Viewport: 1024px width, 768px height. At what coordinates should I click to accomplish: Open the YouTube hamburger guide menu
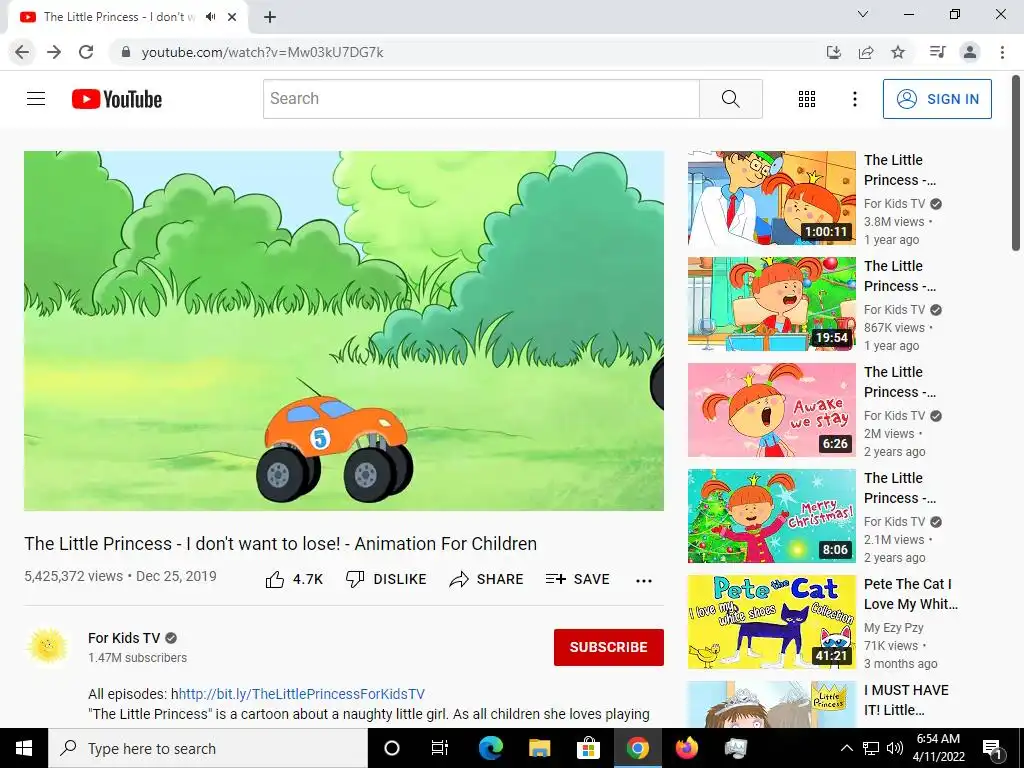click(x=36, y=99)
